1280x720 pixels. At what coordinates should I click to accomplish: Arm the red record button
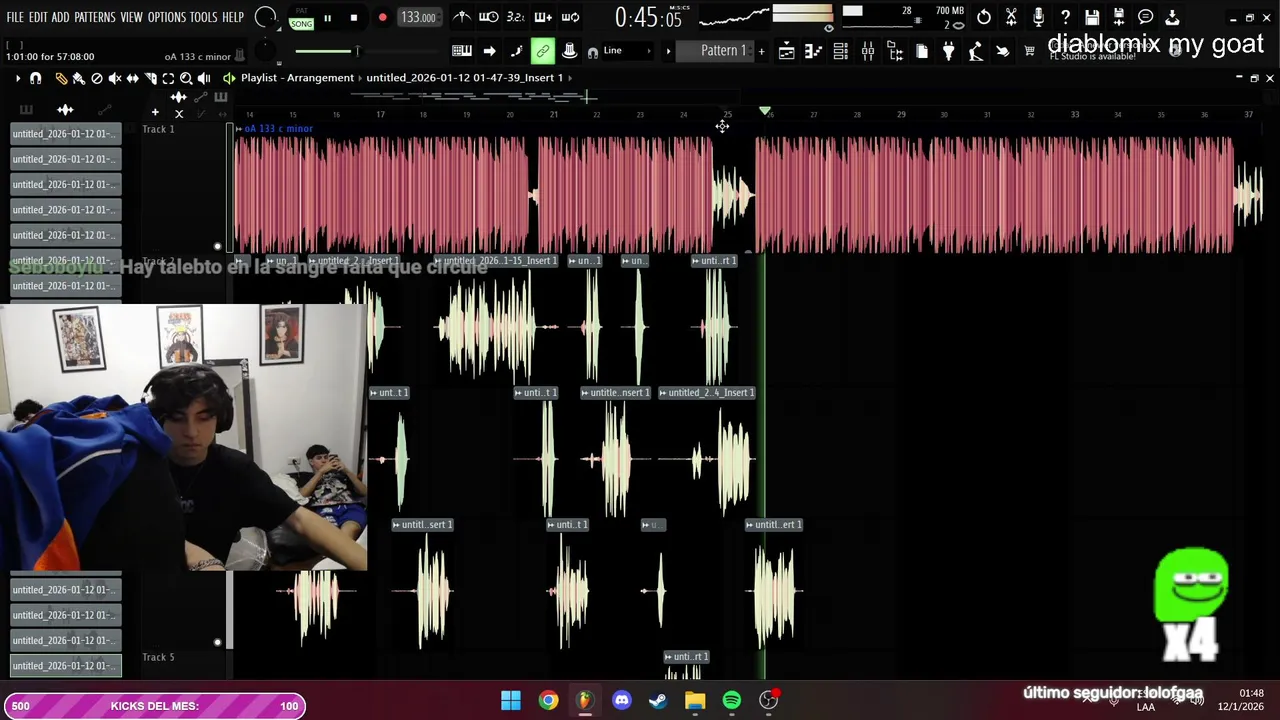[382, 17]
